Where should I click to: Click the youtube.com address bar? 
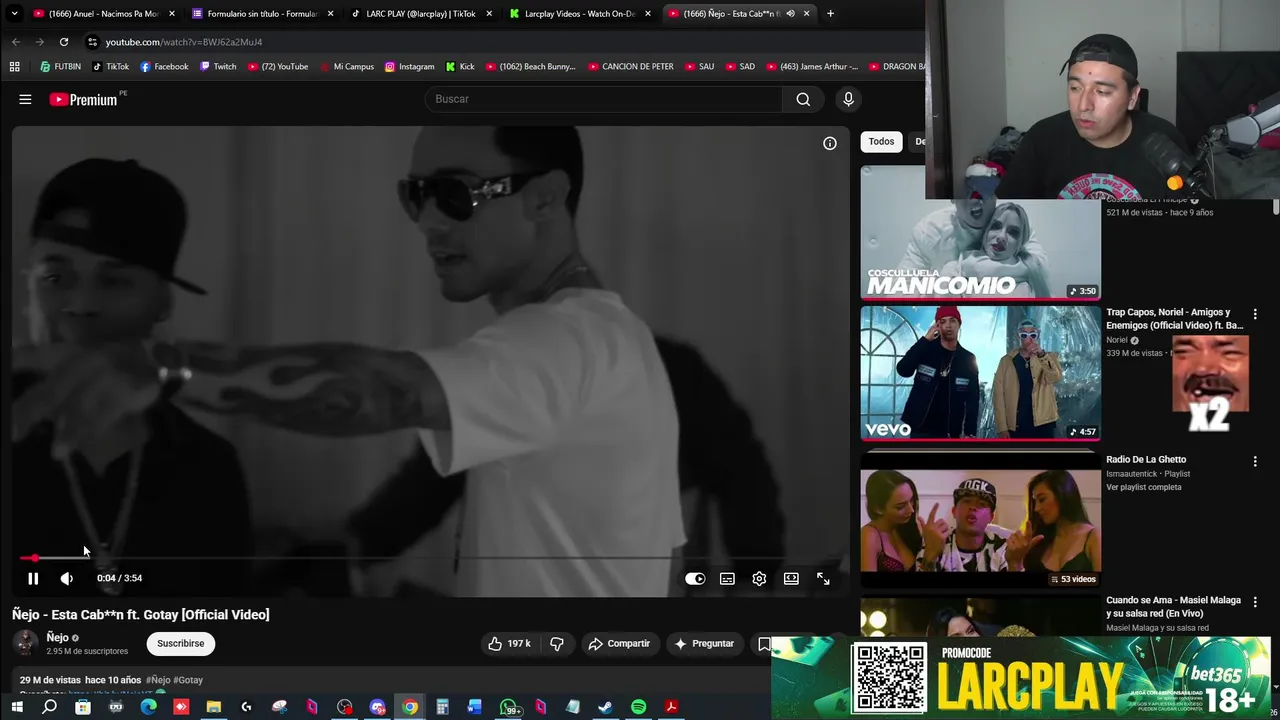coord(500,42)
